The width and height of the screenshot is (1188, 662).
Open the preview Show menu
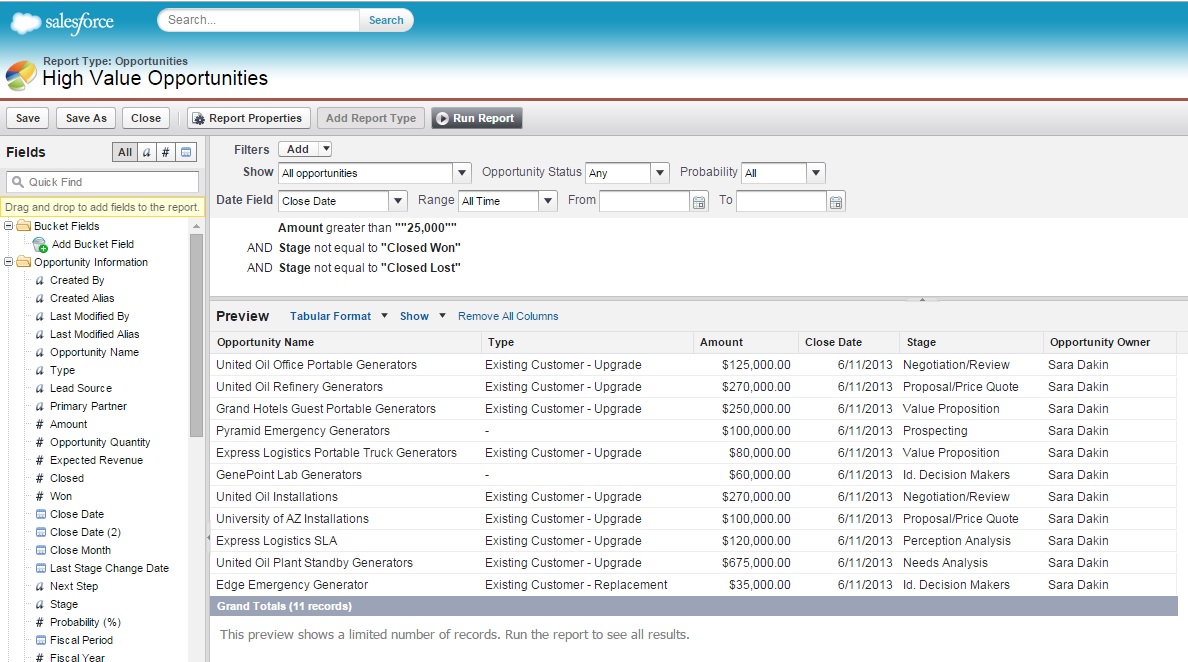(x=421, y=316)
